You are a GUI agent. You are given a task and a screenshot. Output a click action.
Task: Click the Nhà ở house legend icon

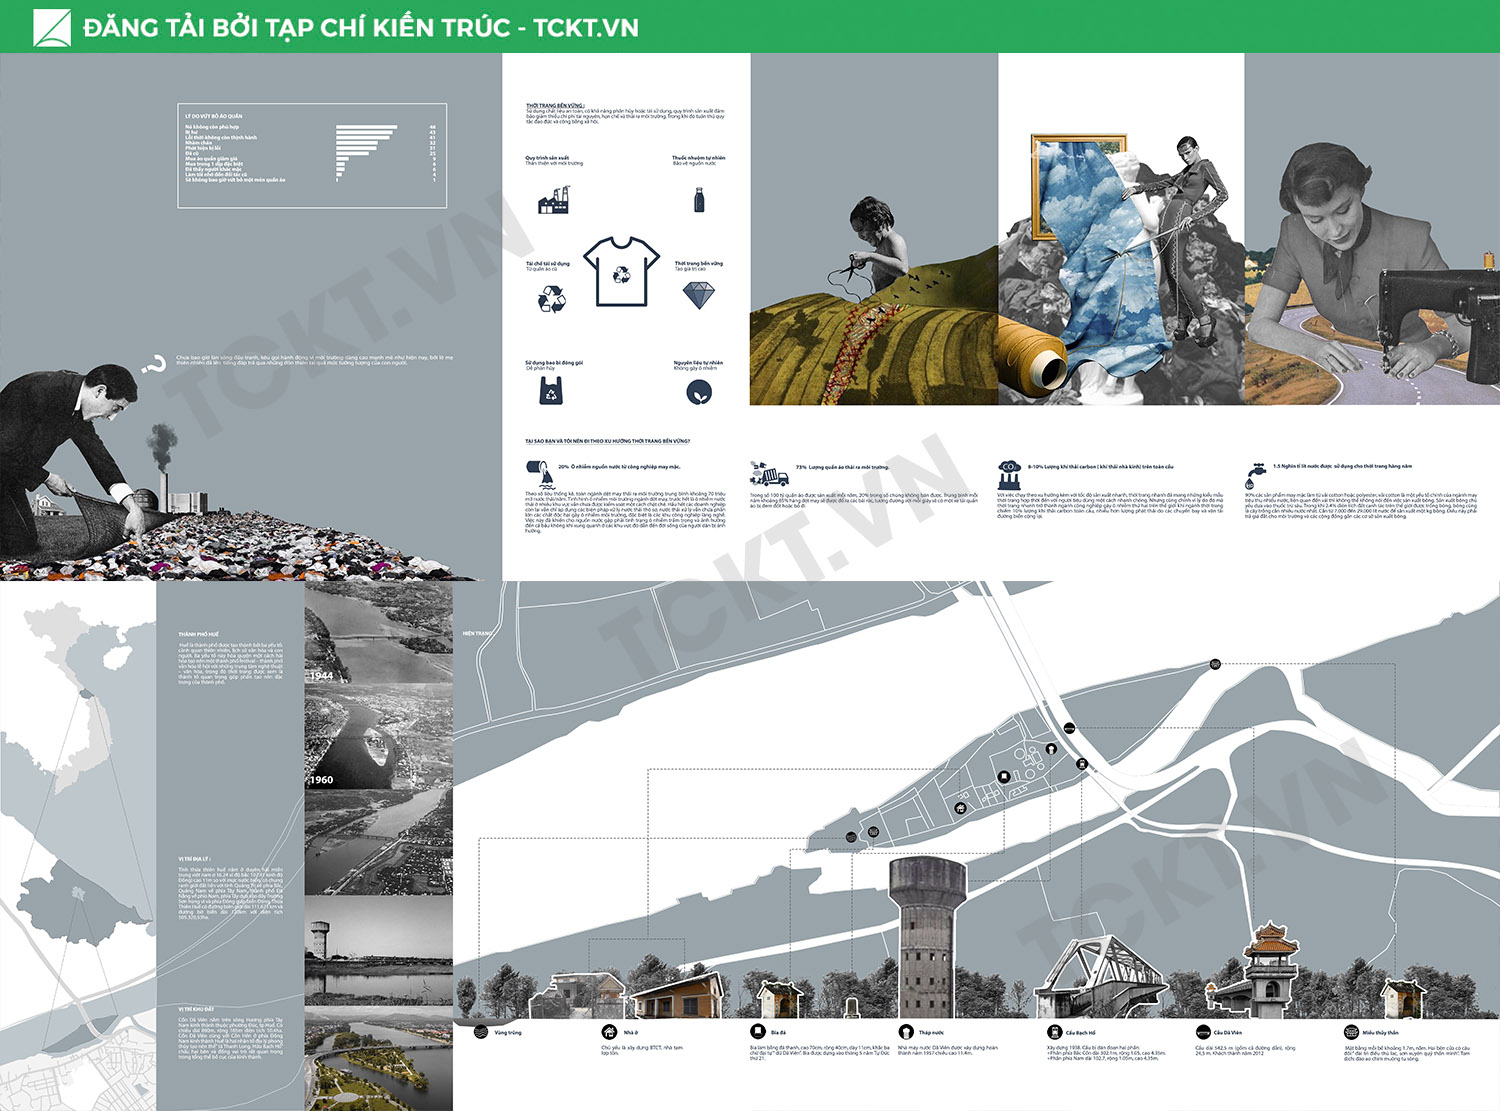click(609, 1032)
